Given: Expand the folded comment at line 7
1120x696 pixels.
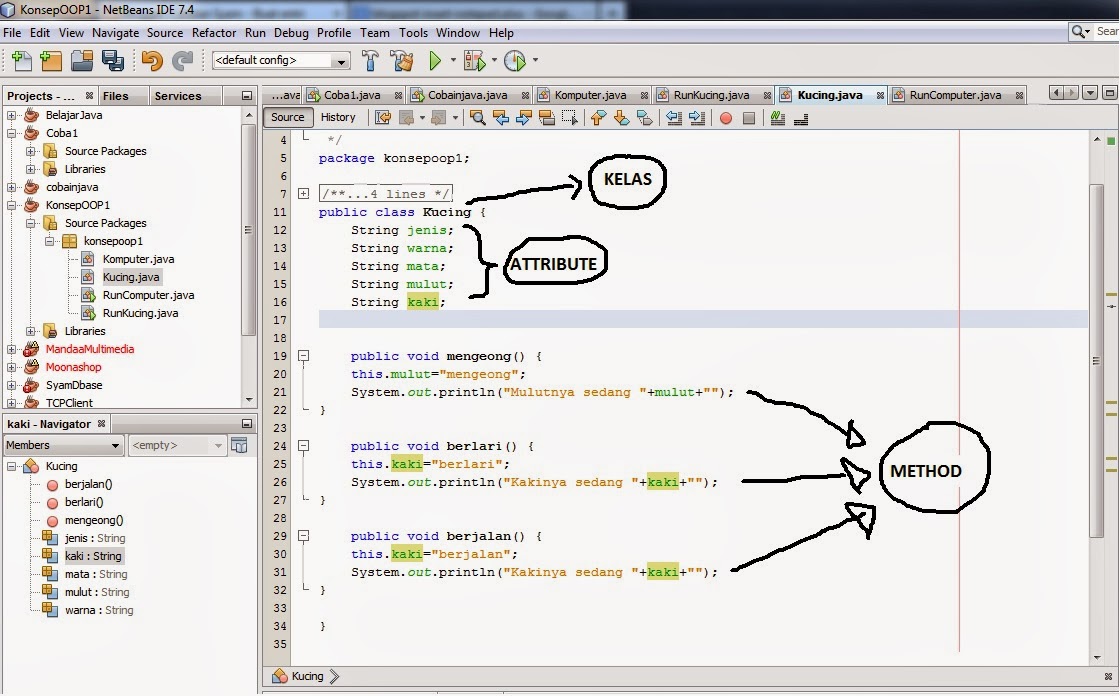Looking at the screenshot, I should (x=304, y=194).
